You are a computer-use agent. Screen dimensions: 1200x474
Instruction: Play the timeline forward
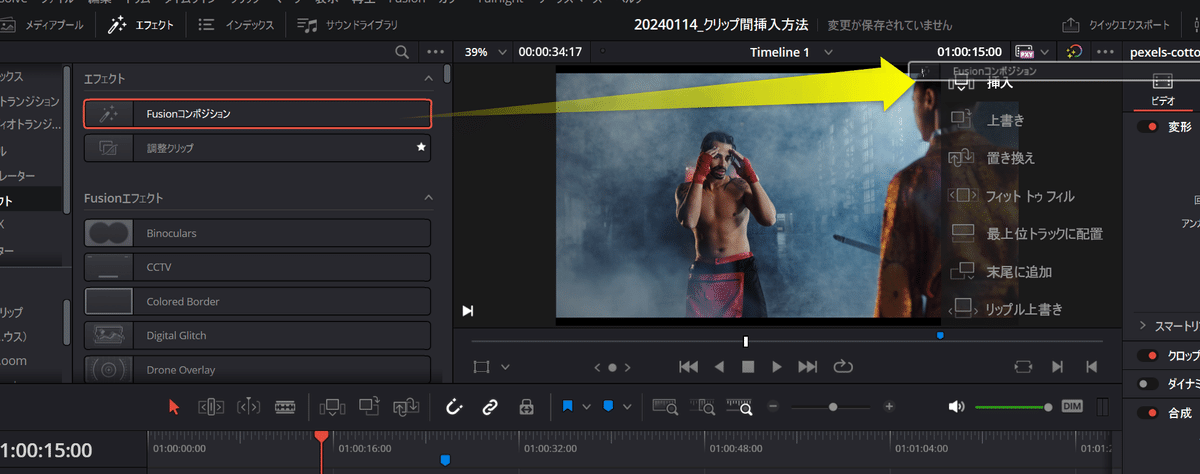[x=777, y=367]
